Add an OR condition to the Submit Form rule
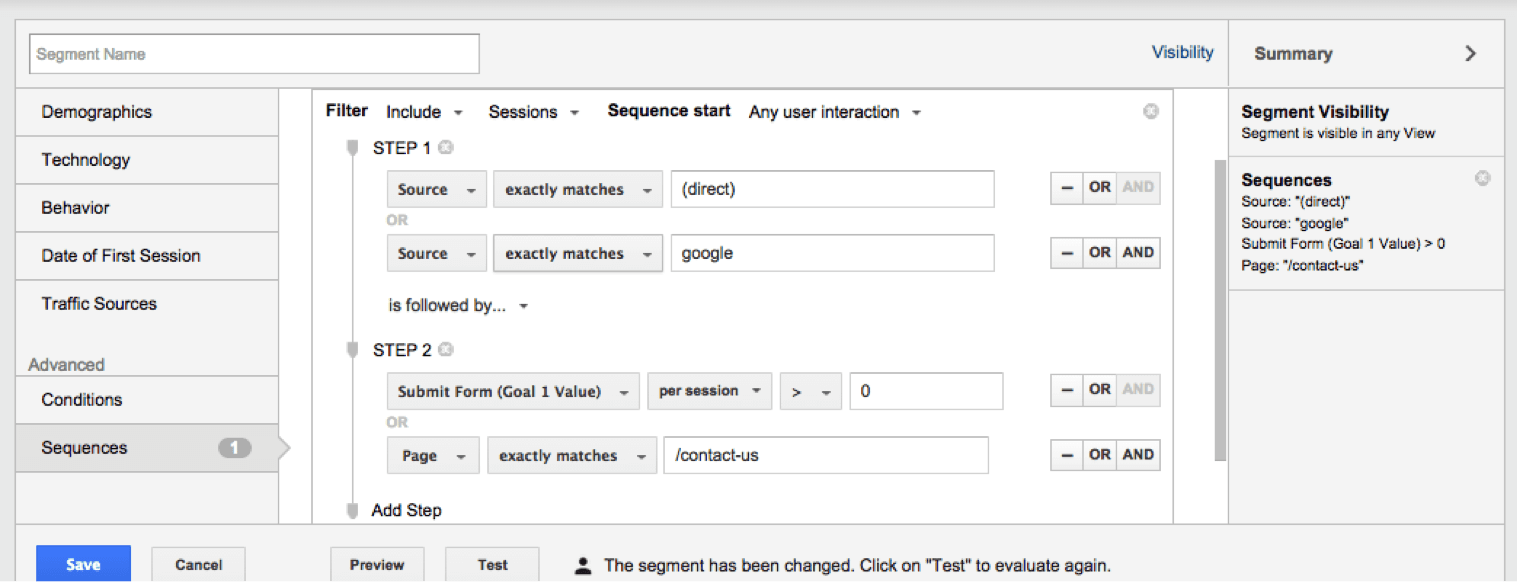Image resolution: width=1518 pixels, height=582 pixels. [1099, 390]
